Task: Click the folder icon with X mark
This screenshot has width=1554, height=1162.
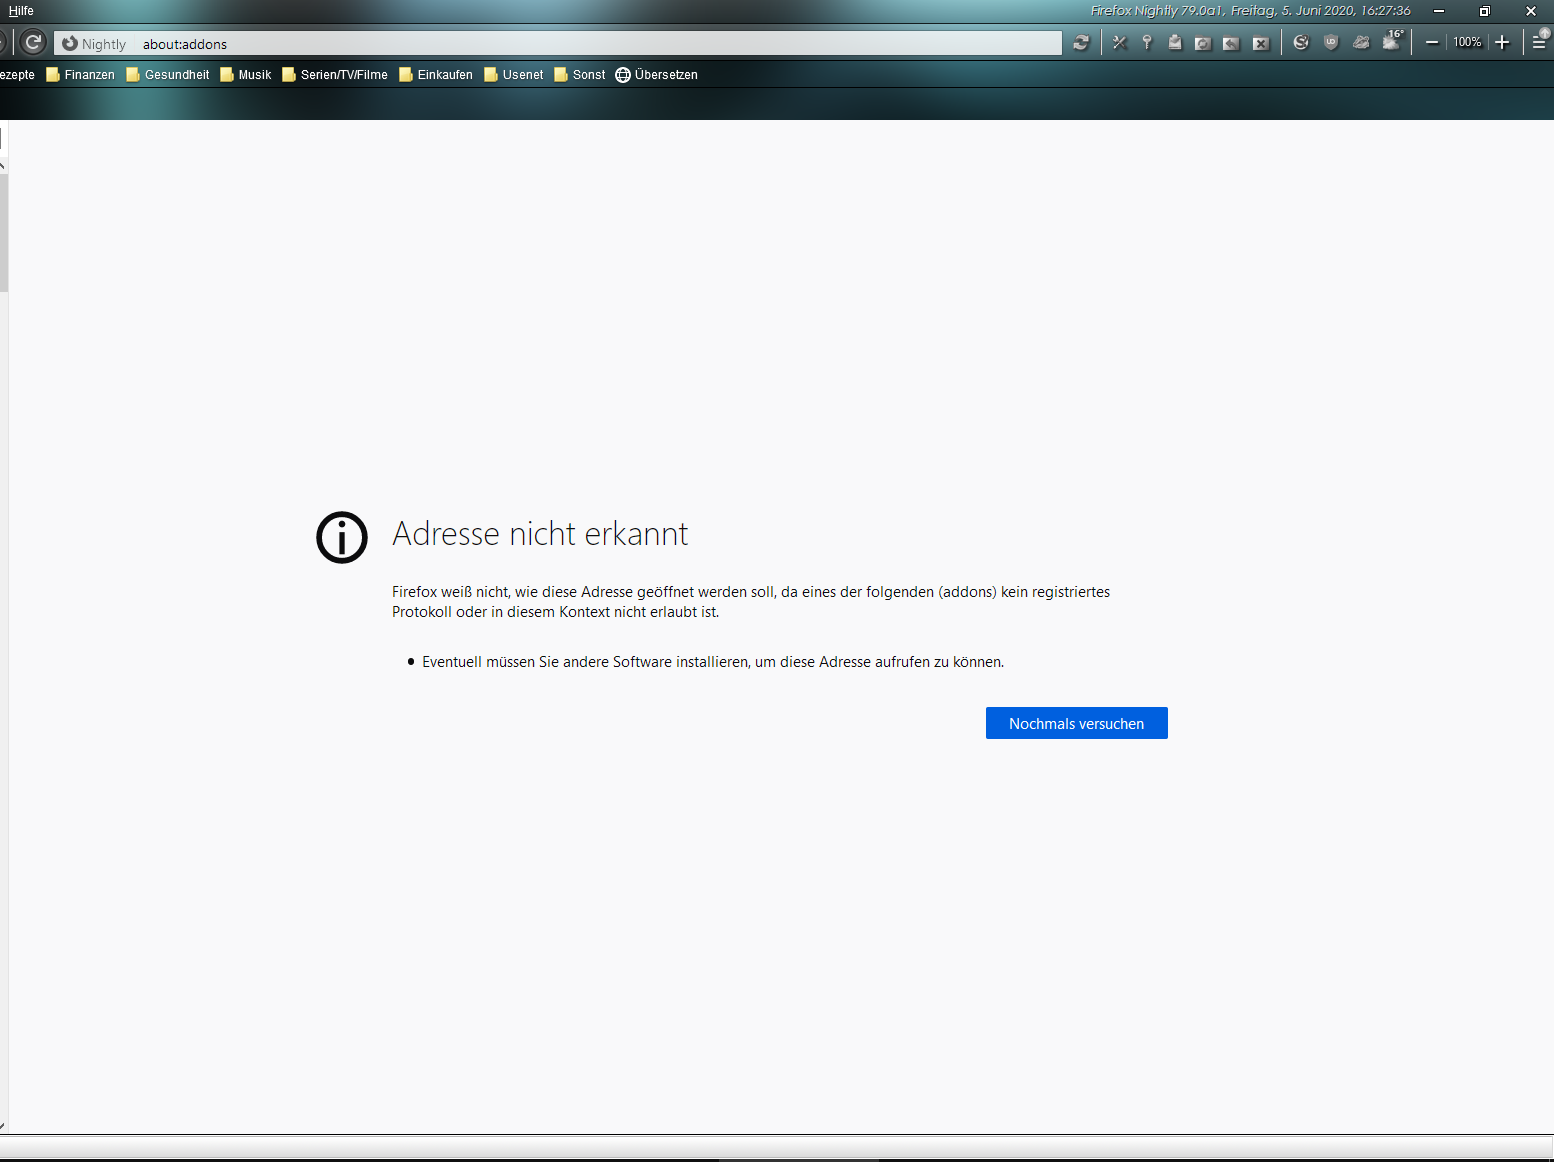Action: [x=1260, y=43]
